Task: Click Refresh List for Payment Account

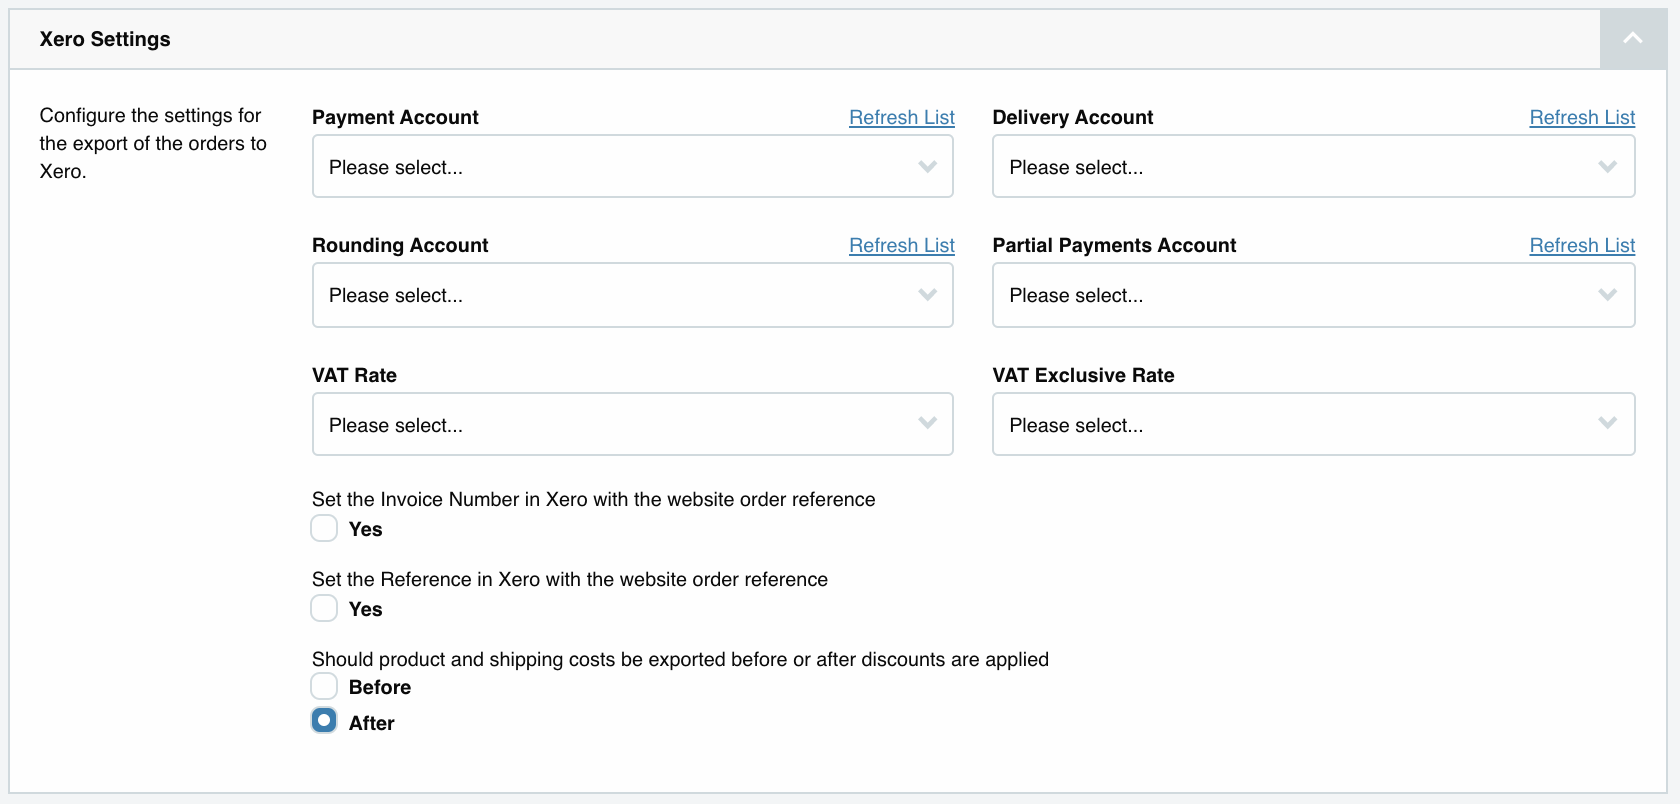Action: click(x=901, y=117)
